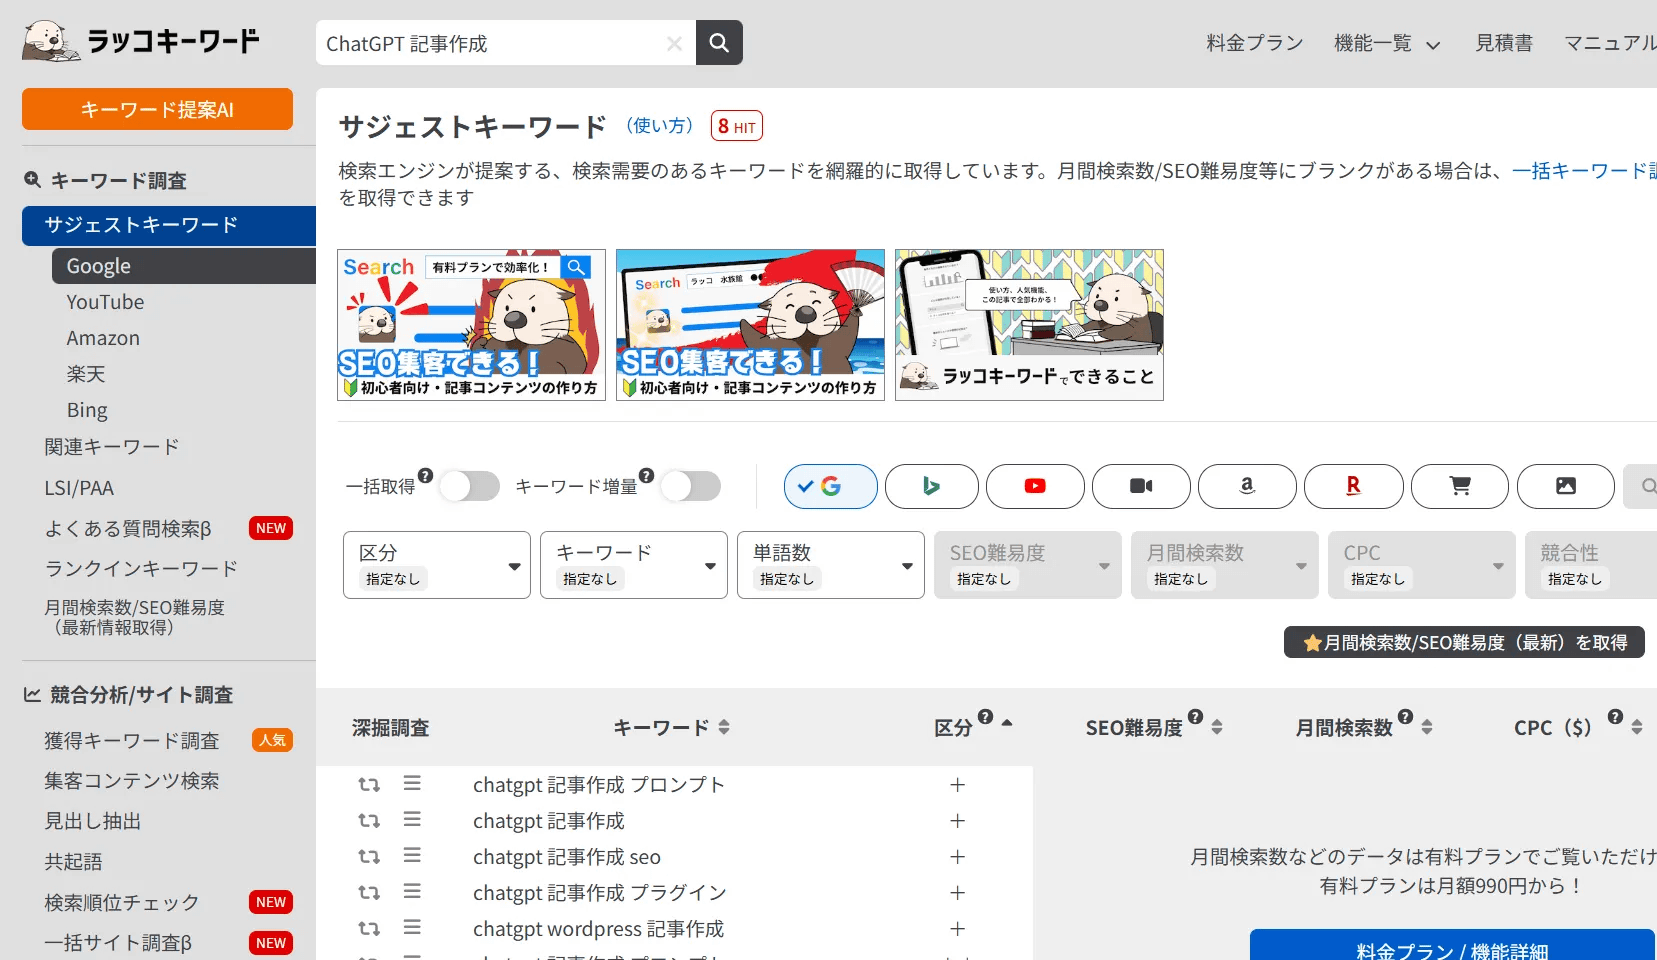Open the キーワード filter dropdown
Viewport: 1657px width, 960px height.
tap(633, 565)
